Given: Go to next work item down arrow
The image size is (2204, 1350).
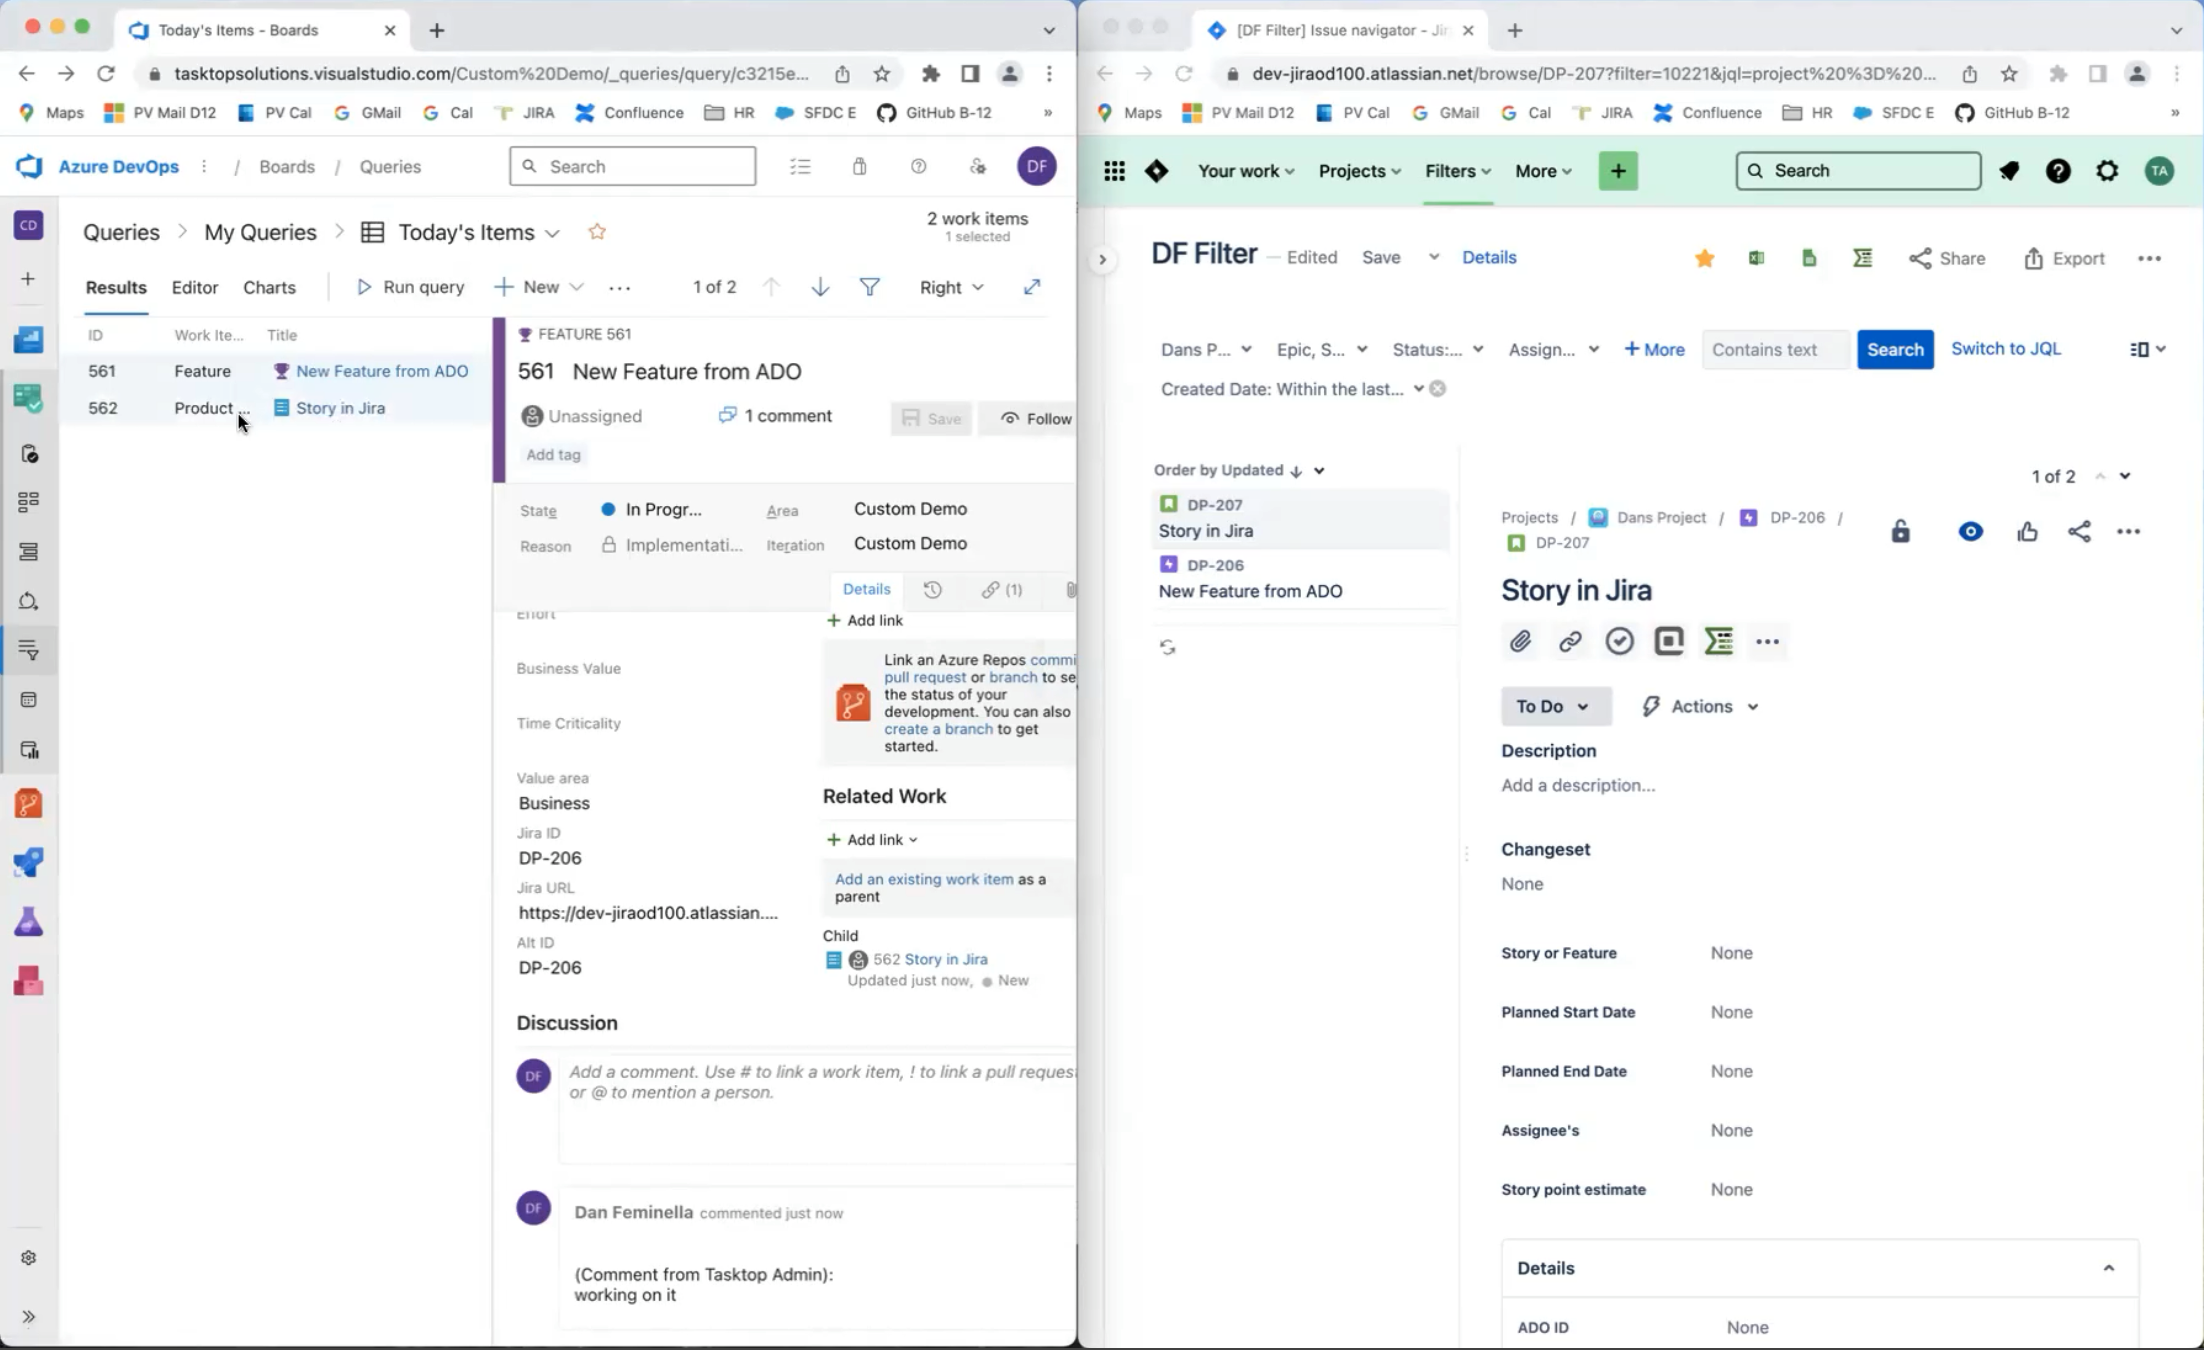Looking at the screenshot, I should click(820, 287).
